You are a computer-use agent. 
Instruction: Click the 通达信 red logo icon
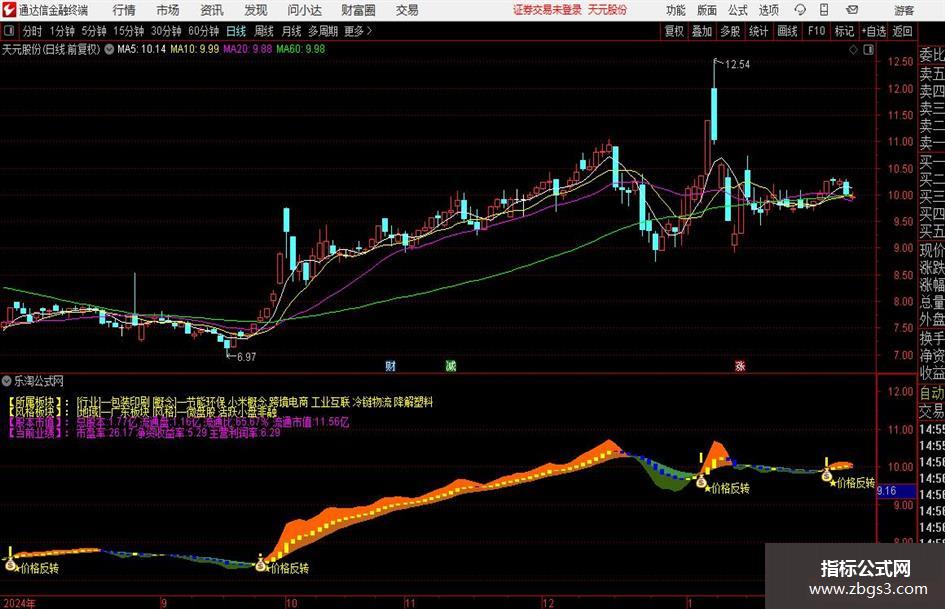coord(10,10)
